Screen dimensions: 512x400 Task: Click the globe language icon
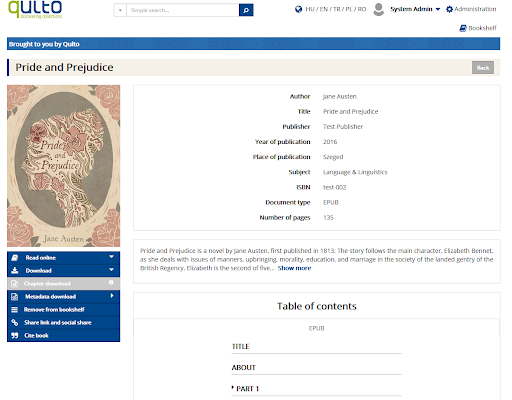(x=298, y=9)
